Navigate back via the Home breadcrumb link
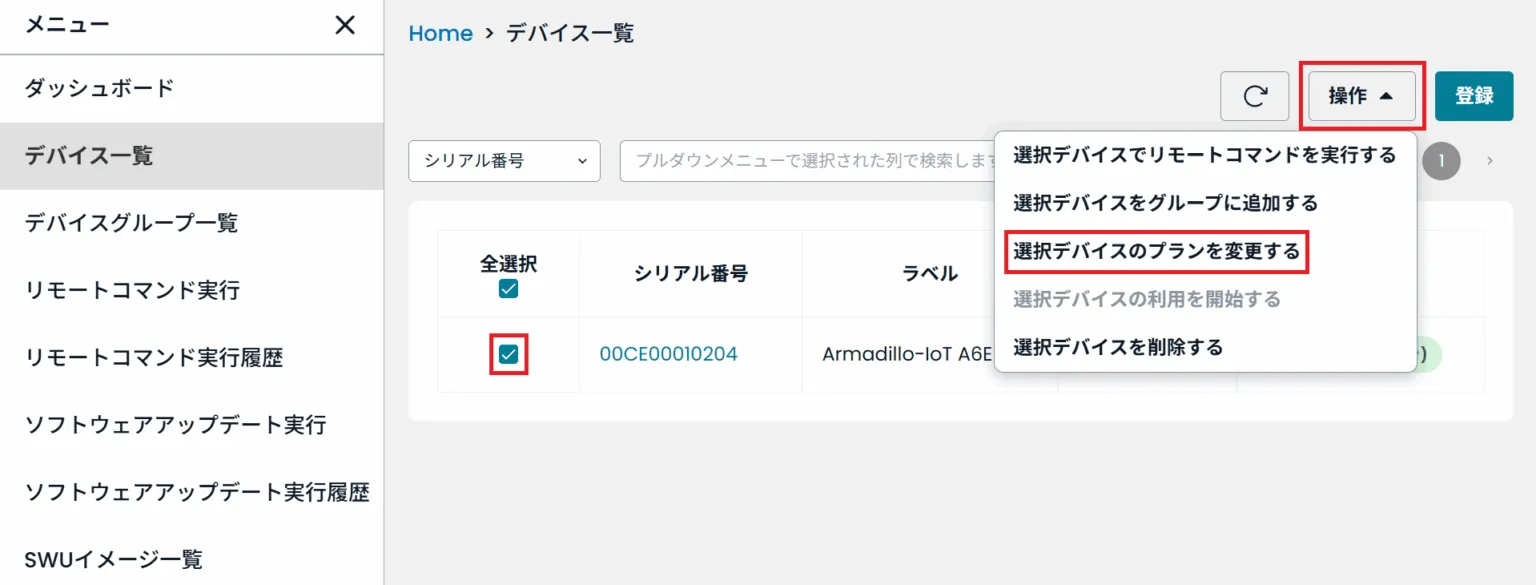Viewport: 1536px width, 585px height. pyautogui.click(x=440, y=33)
